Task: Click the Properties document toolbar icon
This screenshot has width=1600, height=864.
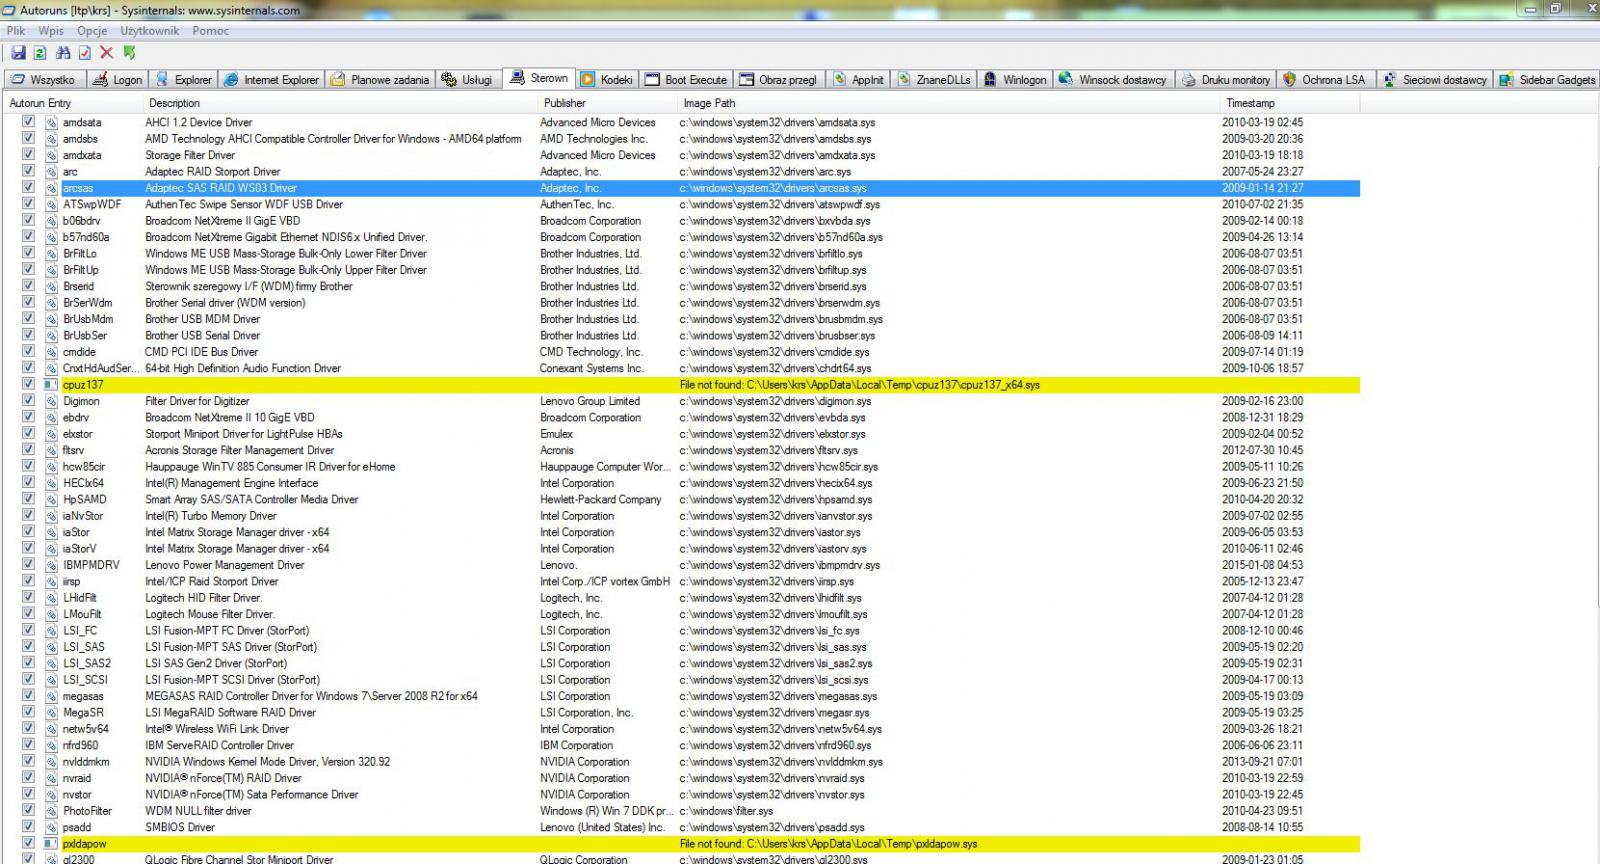Action: pyautogui.click(x=85, y=52)
